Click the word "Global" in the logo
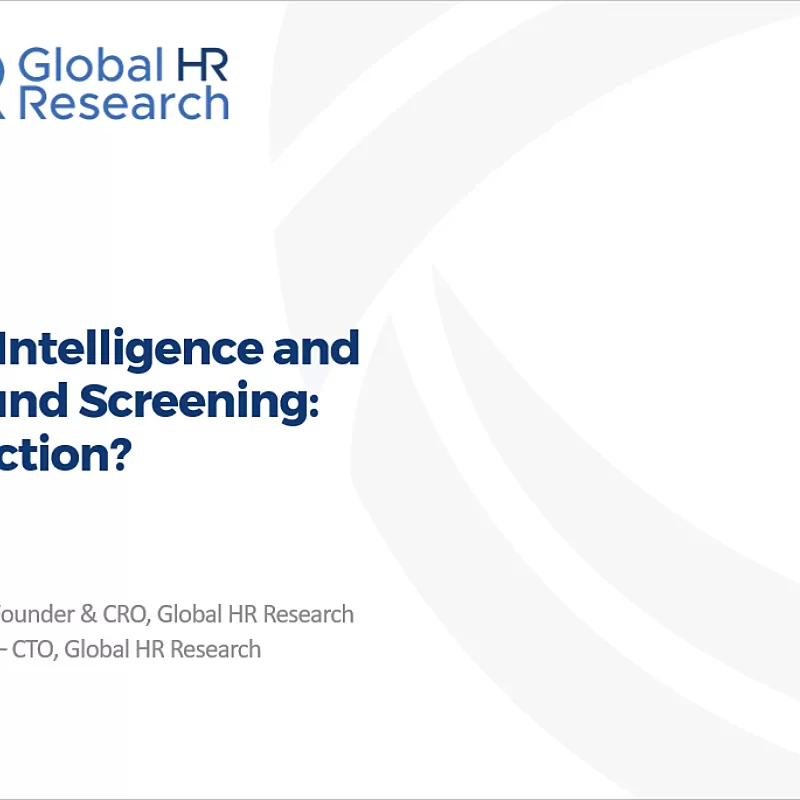Image resolution: width=800 pixels, height=800 pixels. 90,66
